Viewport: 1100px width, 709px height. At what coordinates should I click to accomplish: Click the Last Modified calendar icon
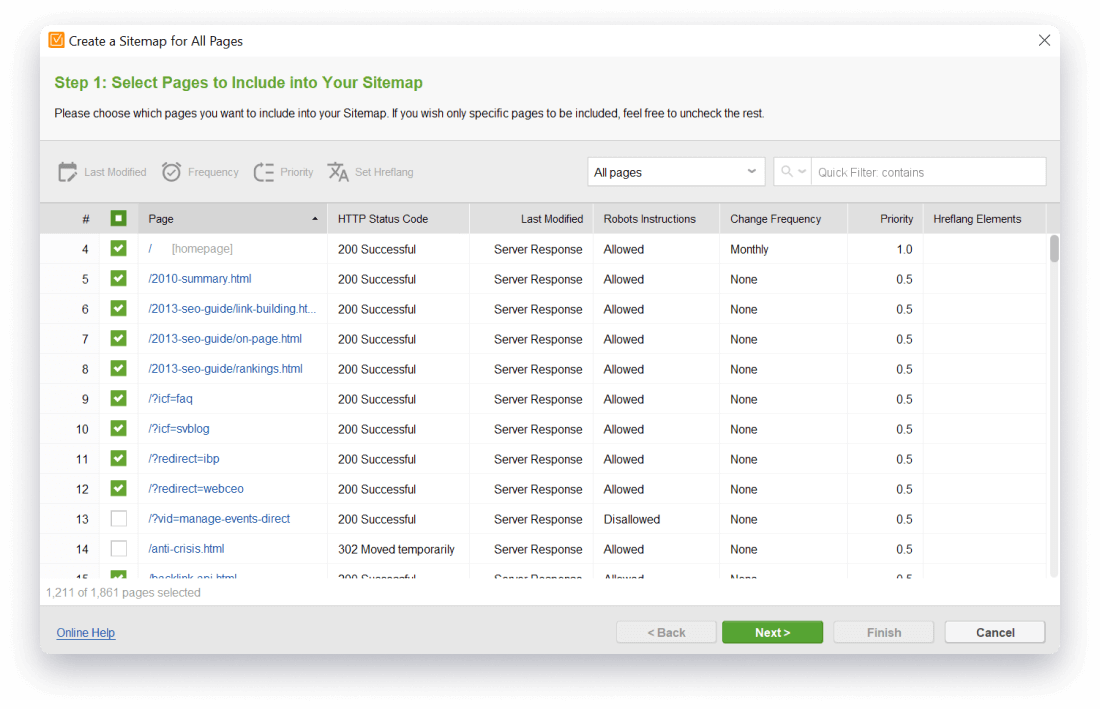point(67,172)
